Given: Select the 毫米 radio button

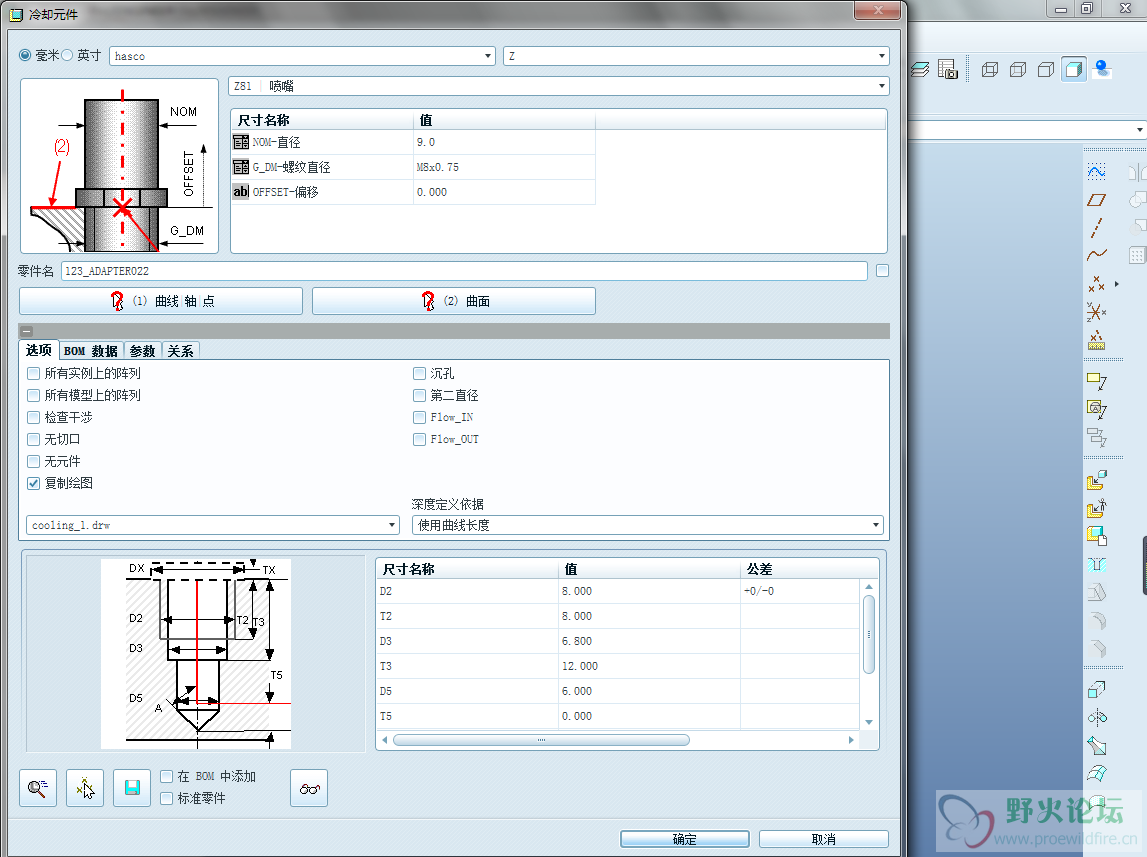Looking at the screenshot, I should (x=26, y=56).
